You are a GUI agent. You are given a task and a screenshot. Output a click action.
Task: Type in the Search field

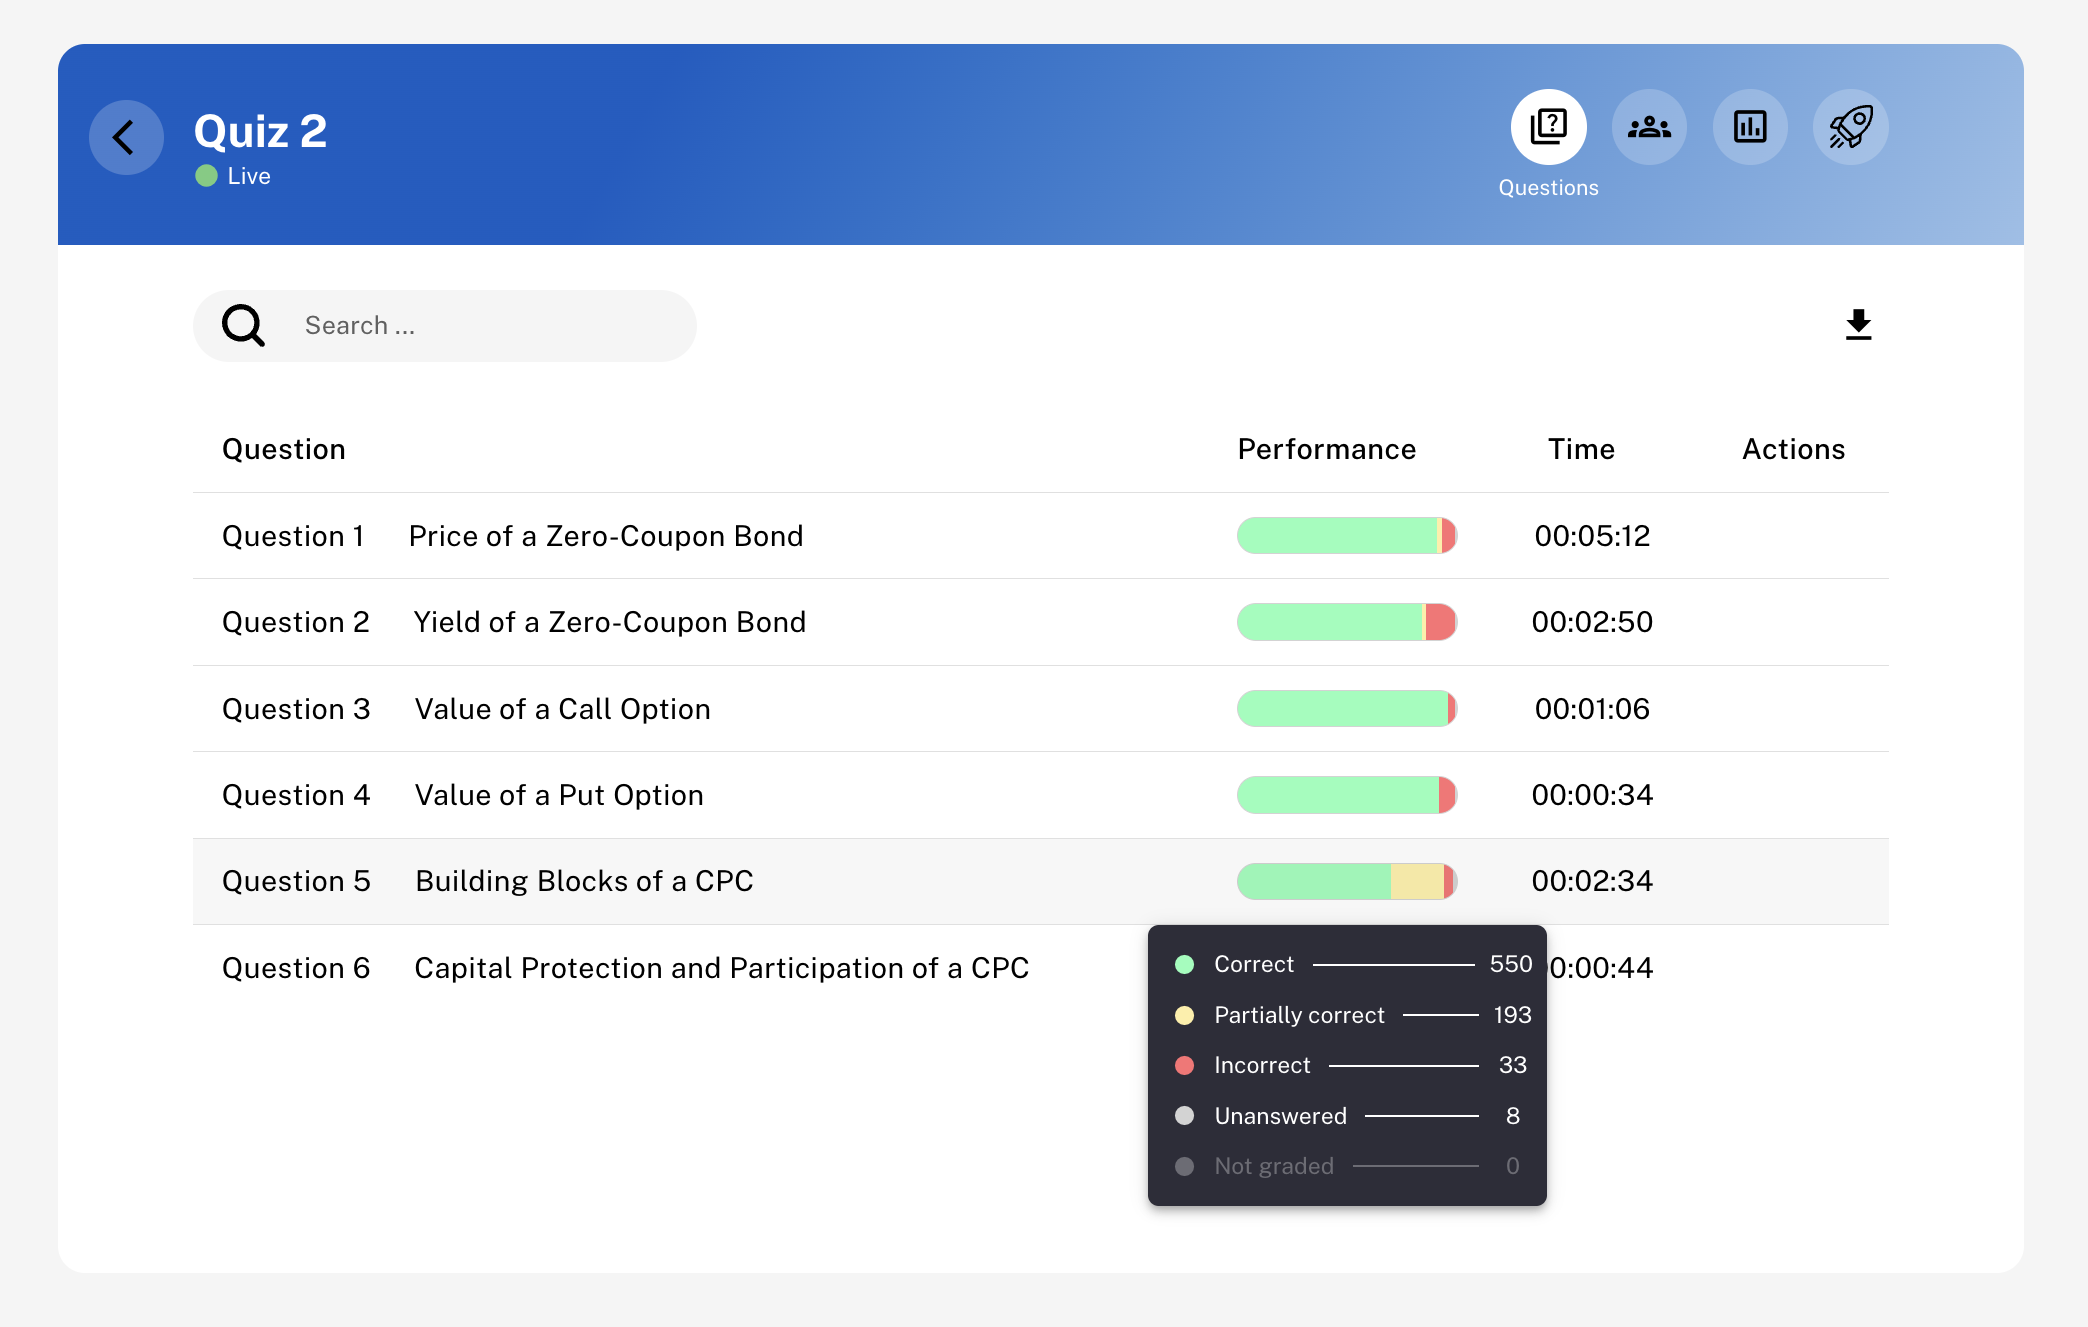480,326
